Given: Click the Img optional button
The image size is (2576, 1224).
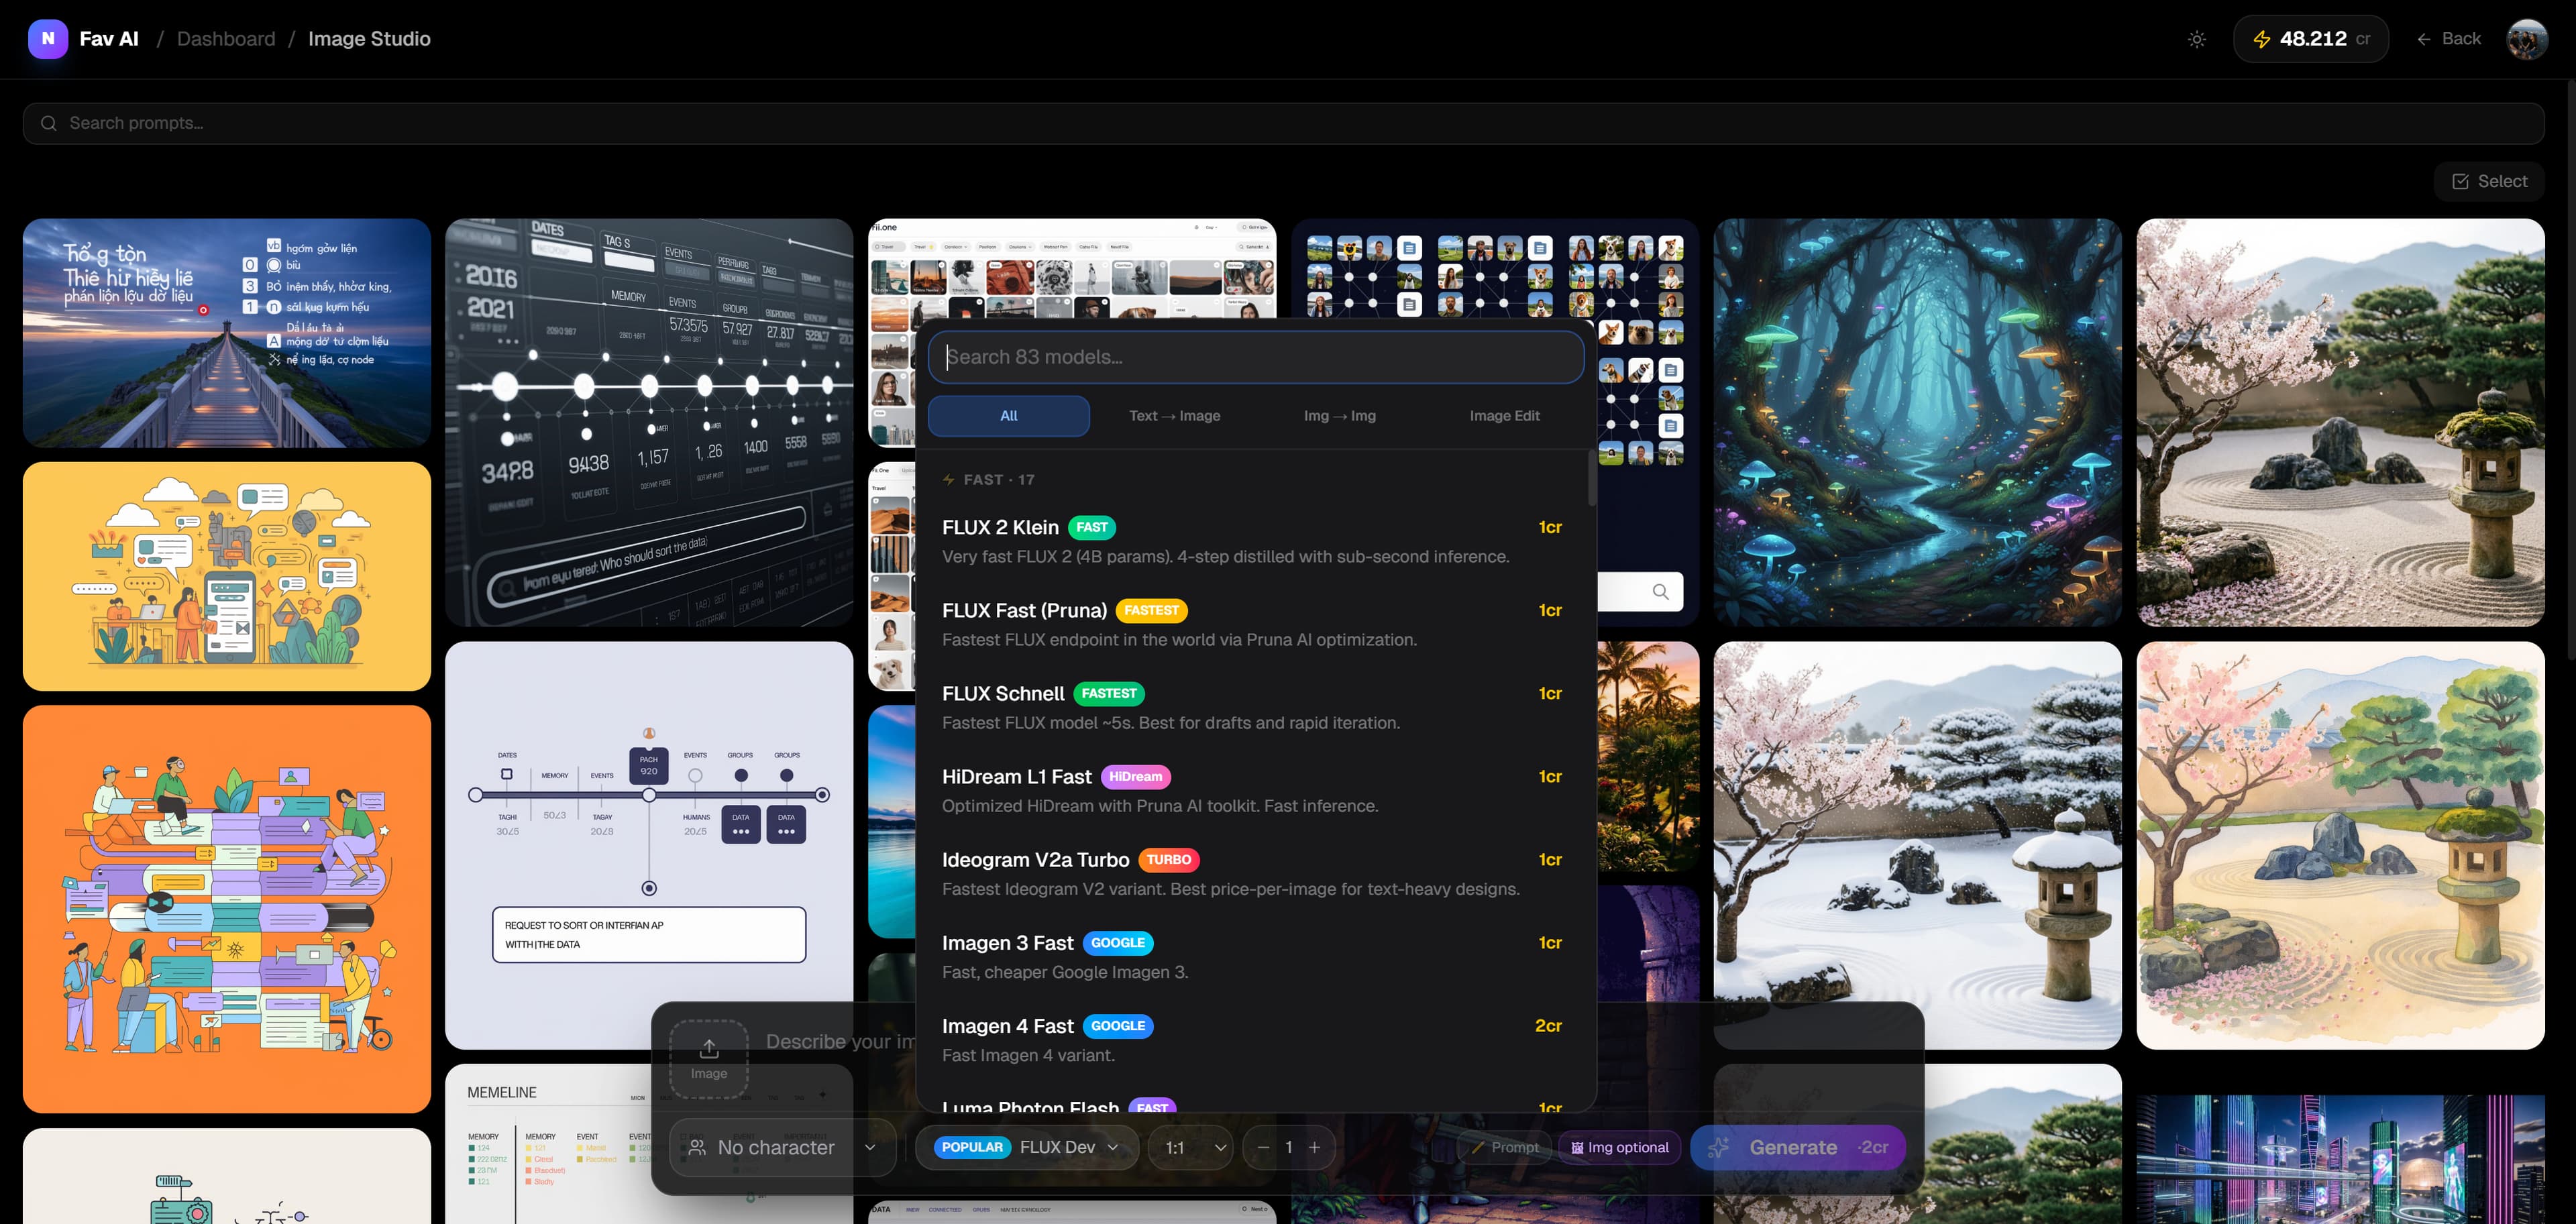Looking at the screenshot, I should [1619, 1147].
